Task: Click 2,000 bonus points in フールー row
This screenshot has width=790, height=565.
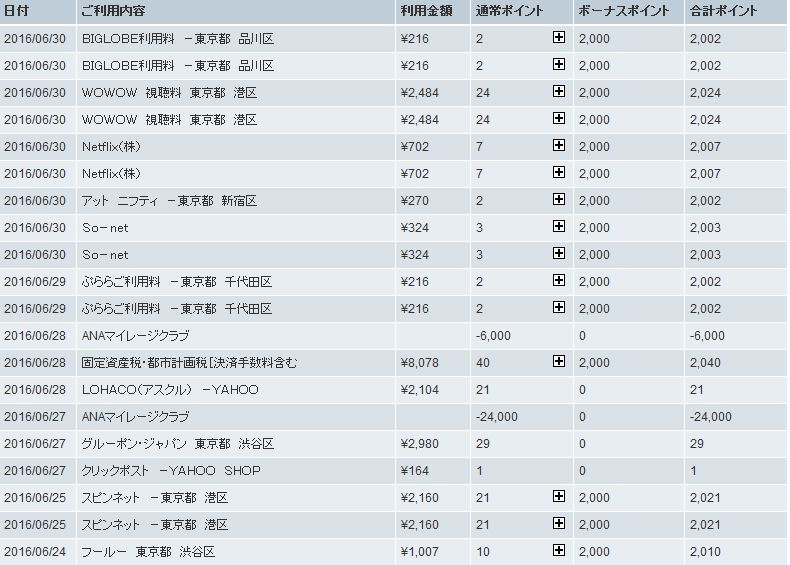Action: 594,552
